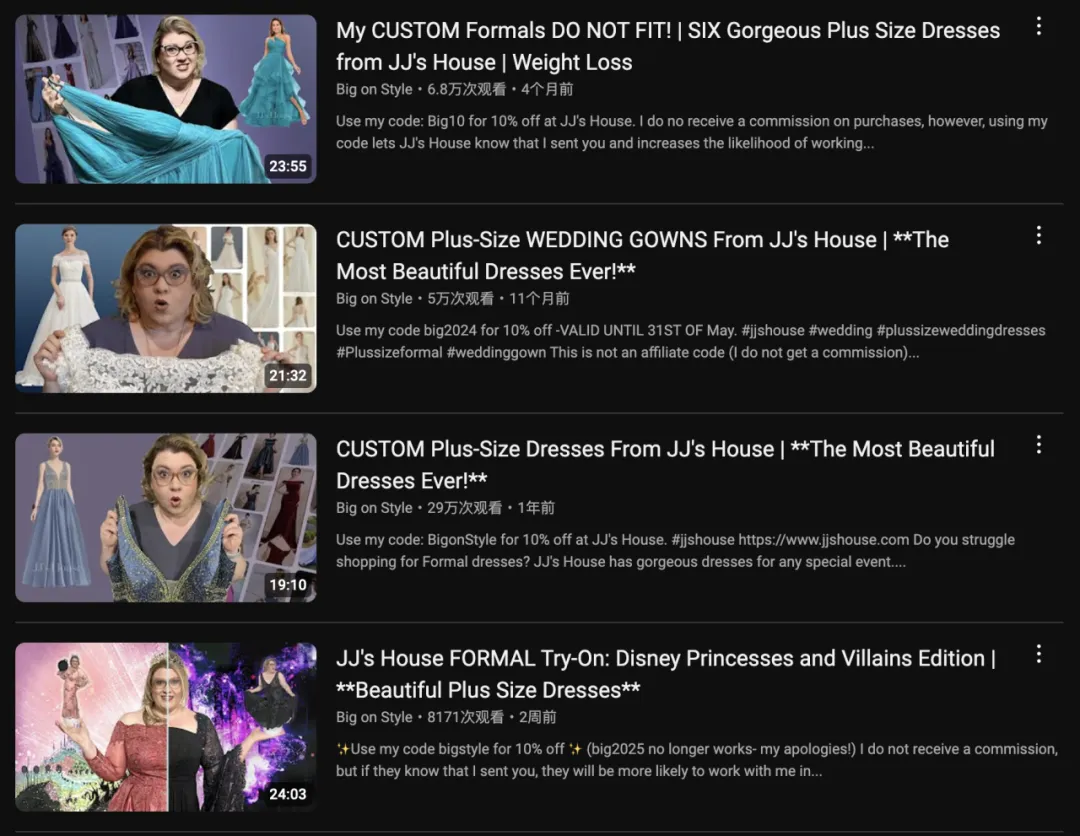Screen dimensions: 1080x836
Task: Select the 24:03 duration badge on thumbnail
Action: 288,795
